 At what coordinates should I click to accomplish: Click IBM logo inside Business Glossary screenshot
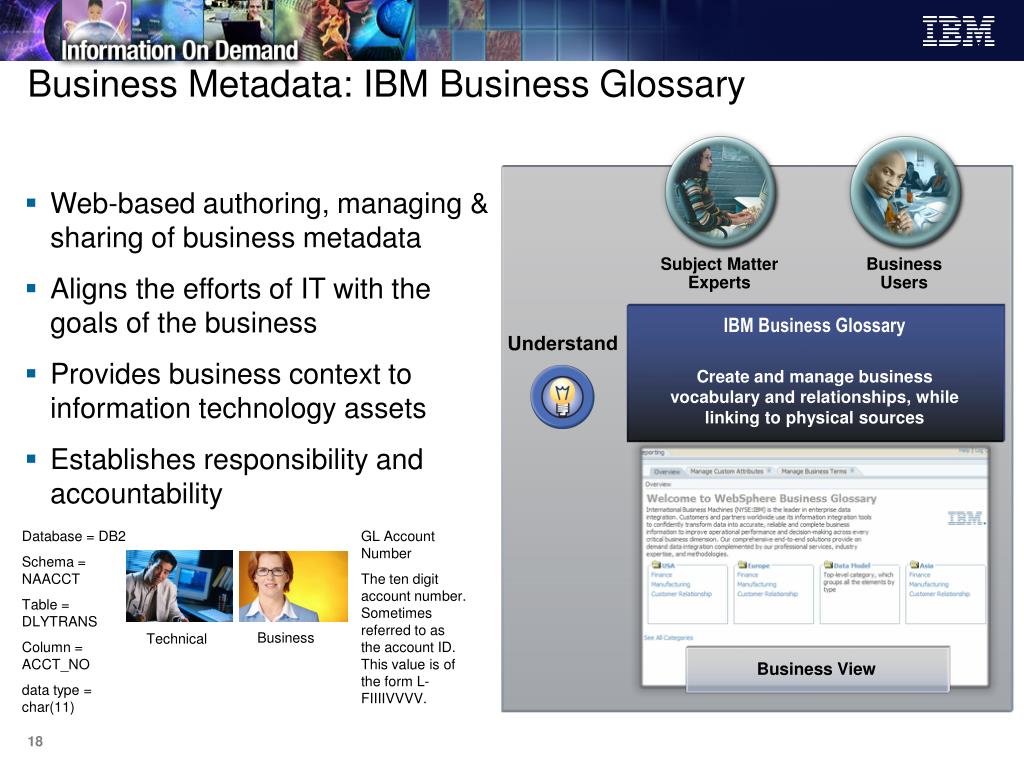(967, 519)
